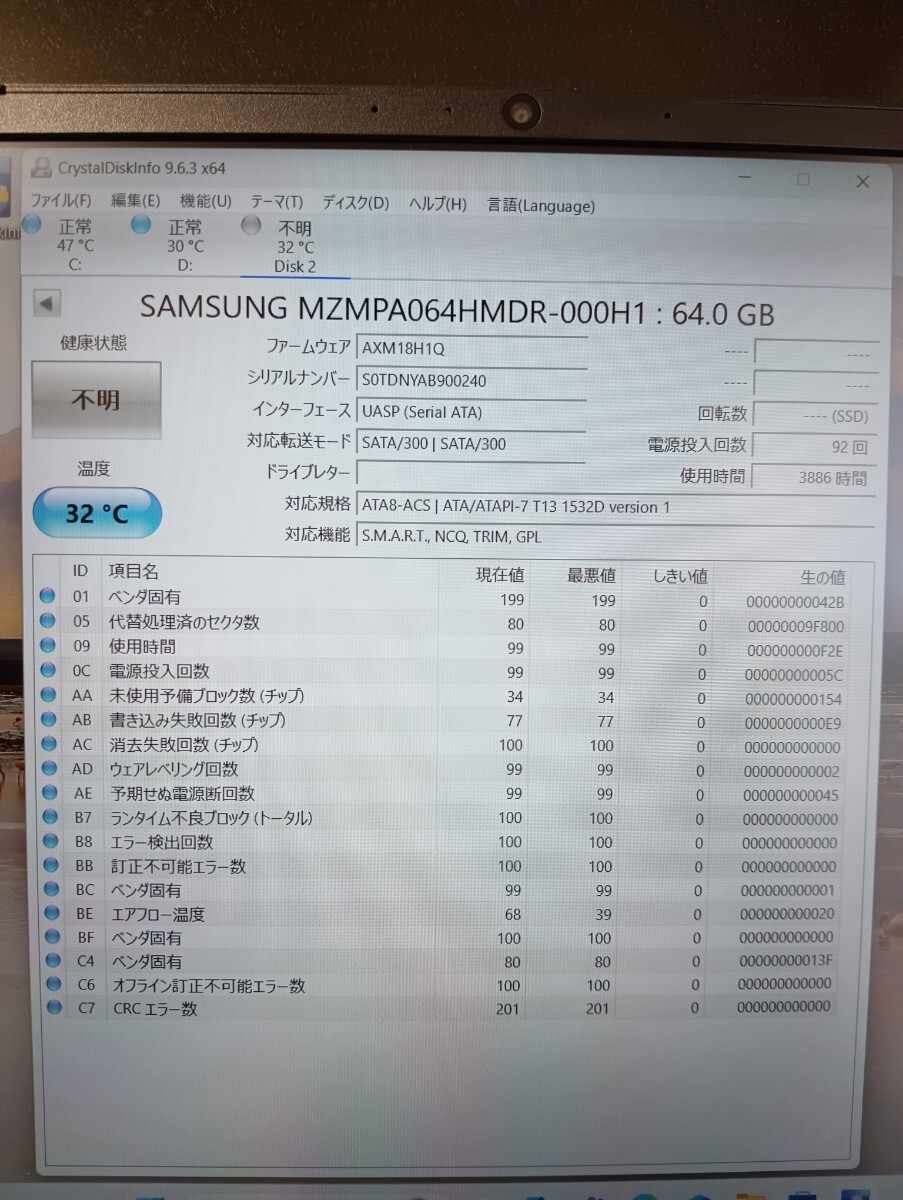
Task: Click raw value 00000000042B
Action: 795,602
